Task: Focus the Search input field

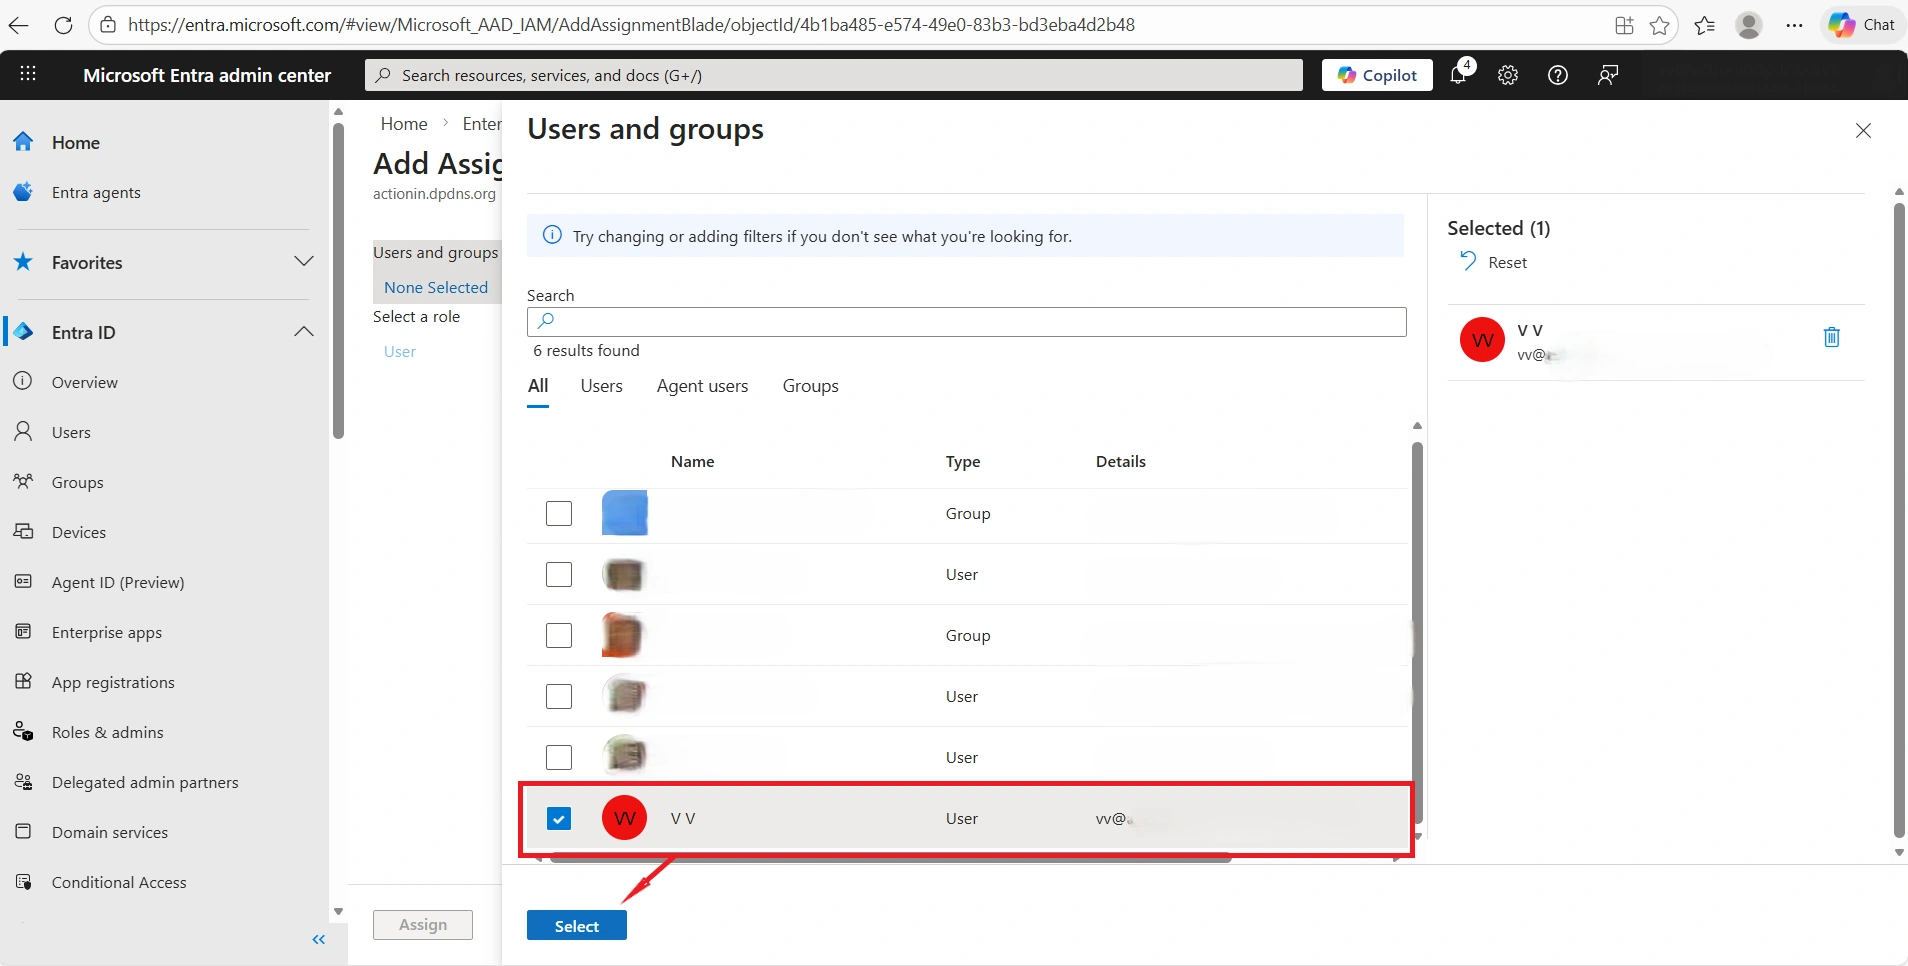Action: tap(967, 321)
